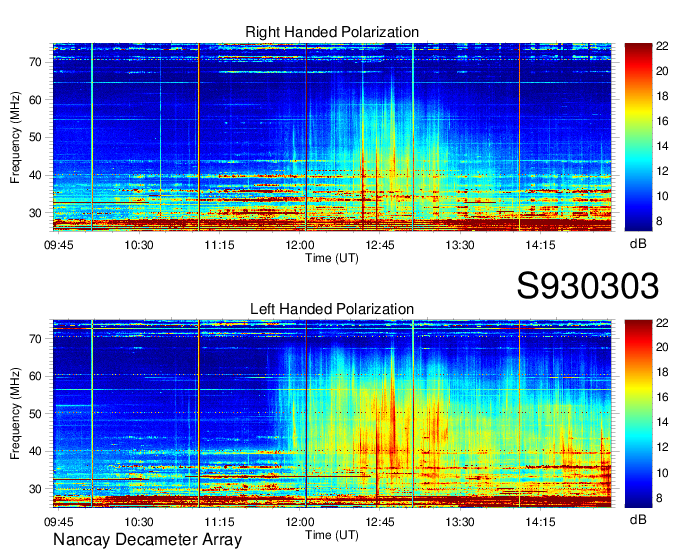
Task: Click the Left Handed plot's Frequency (MHz) axis label
Action: pos(15,414)
